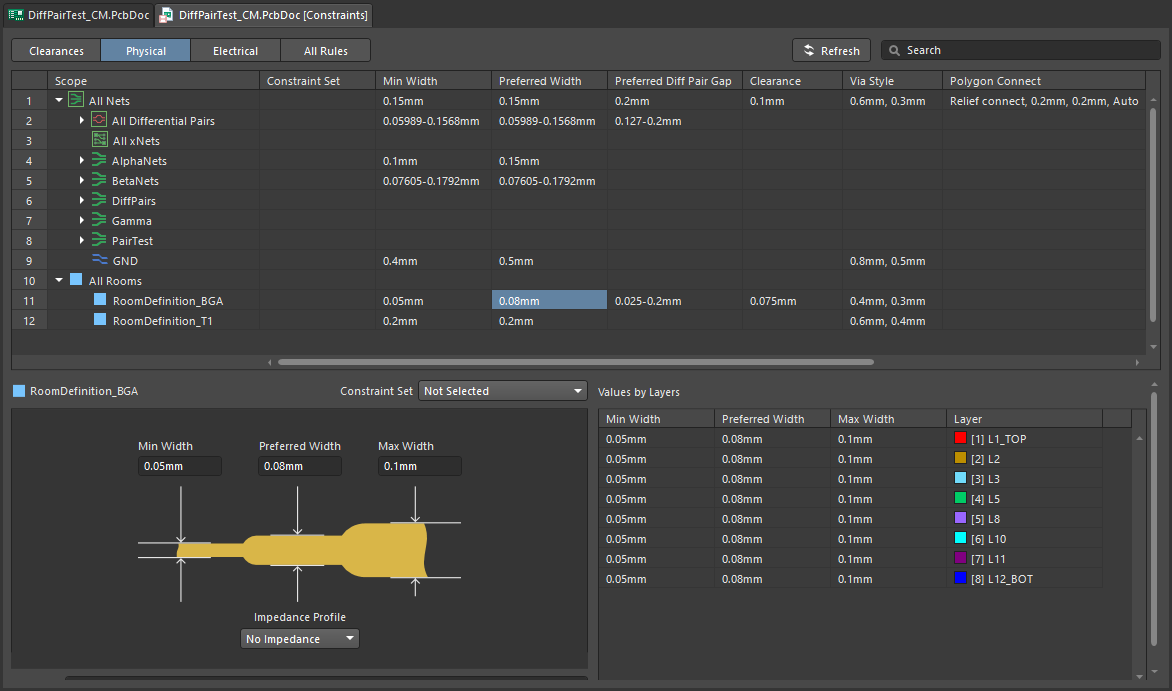Click the red L1_TOP layer color swatch

coord(961,439)
